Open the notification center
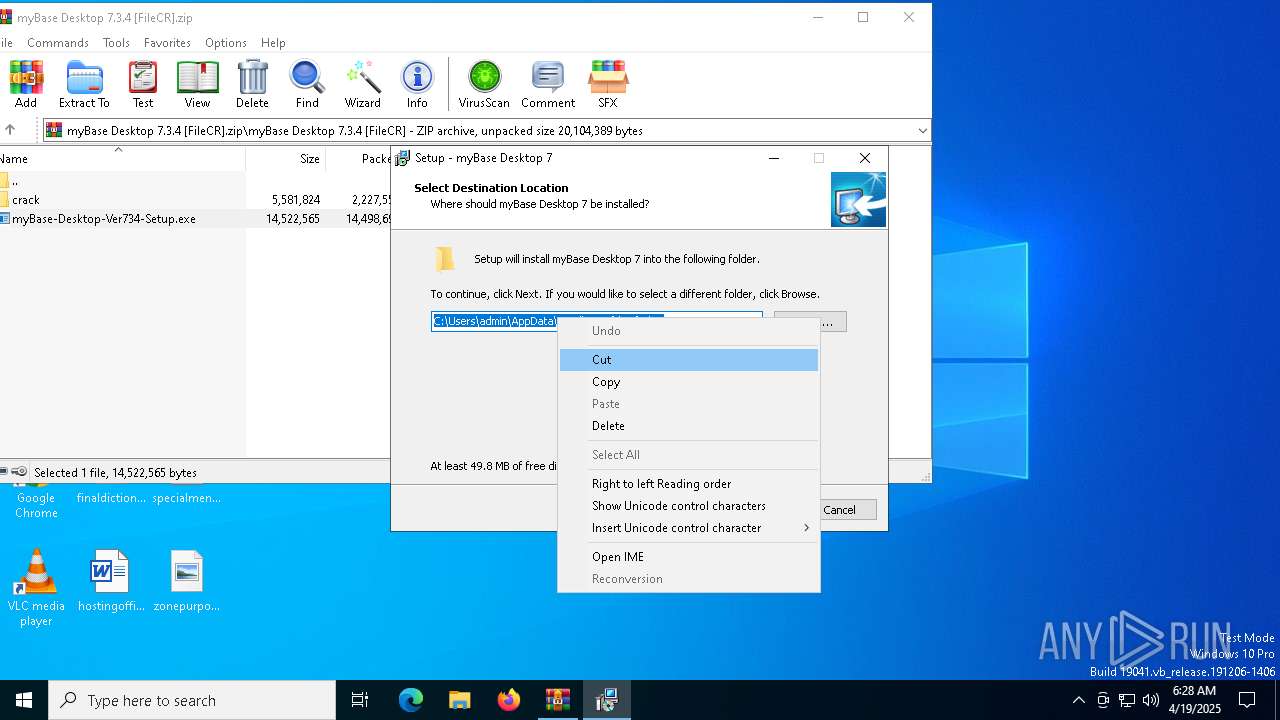 1247,700
